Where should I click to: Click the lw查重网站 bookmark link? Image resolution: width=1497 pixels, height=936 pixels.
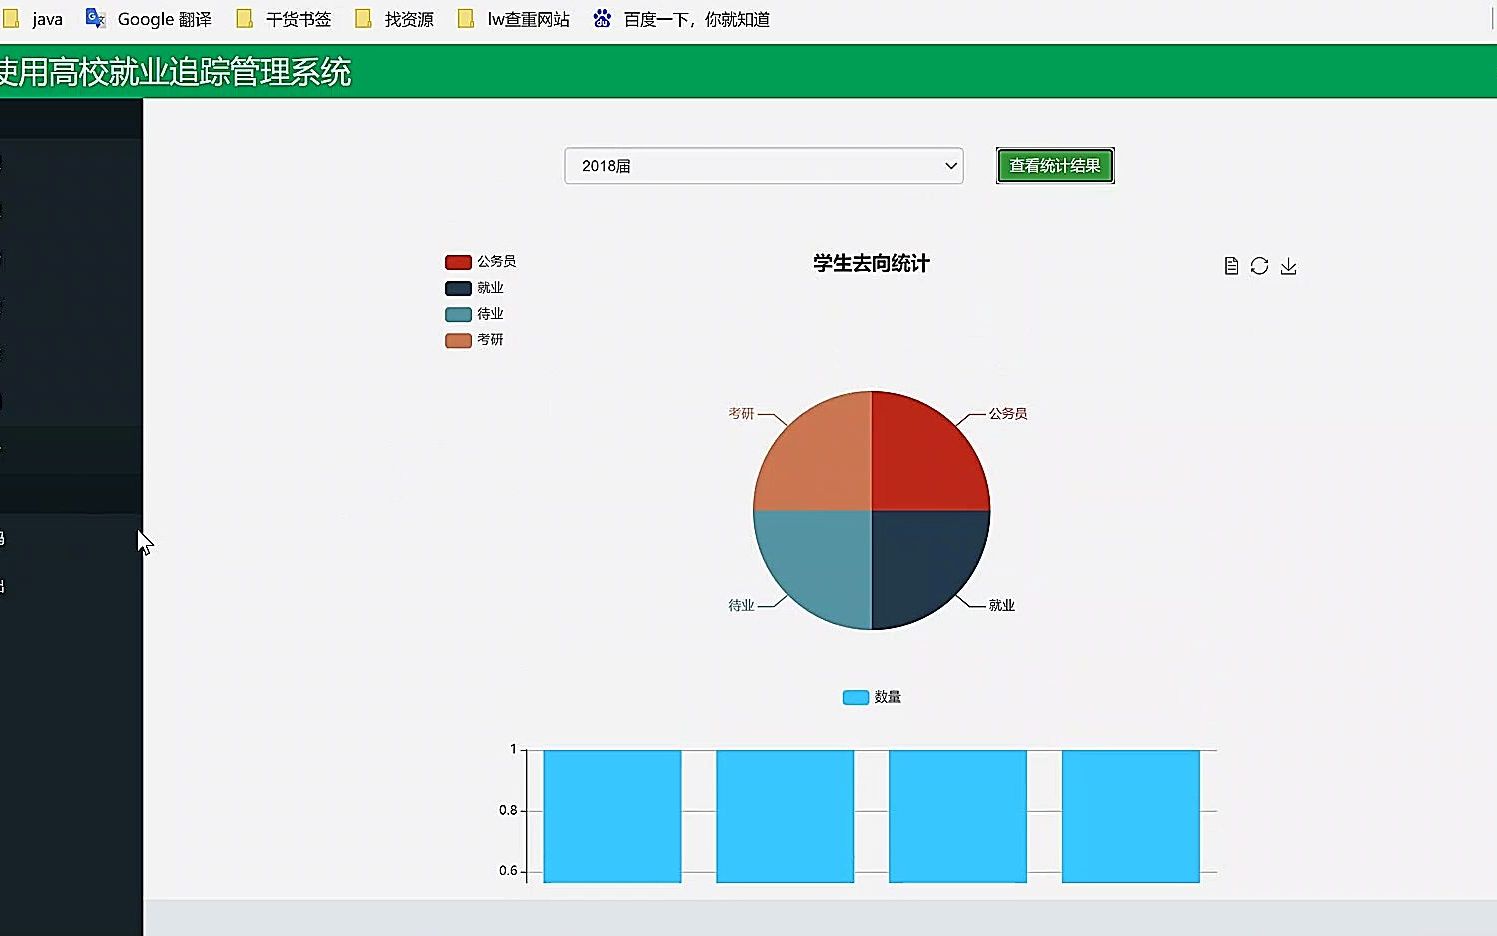click(x=527, y=18)
